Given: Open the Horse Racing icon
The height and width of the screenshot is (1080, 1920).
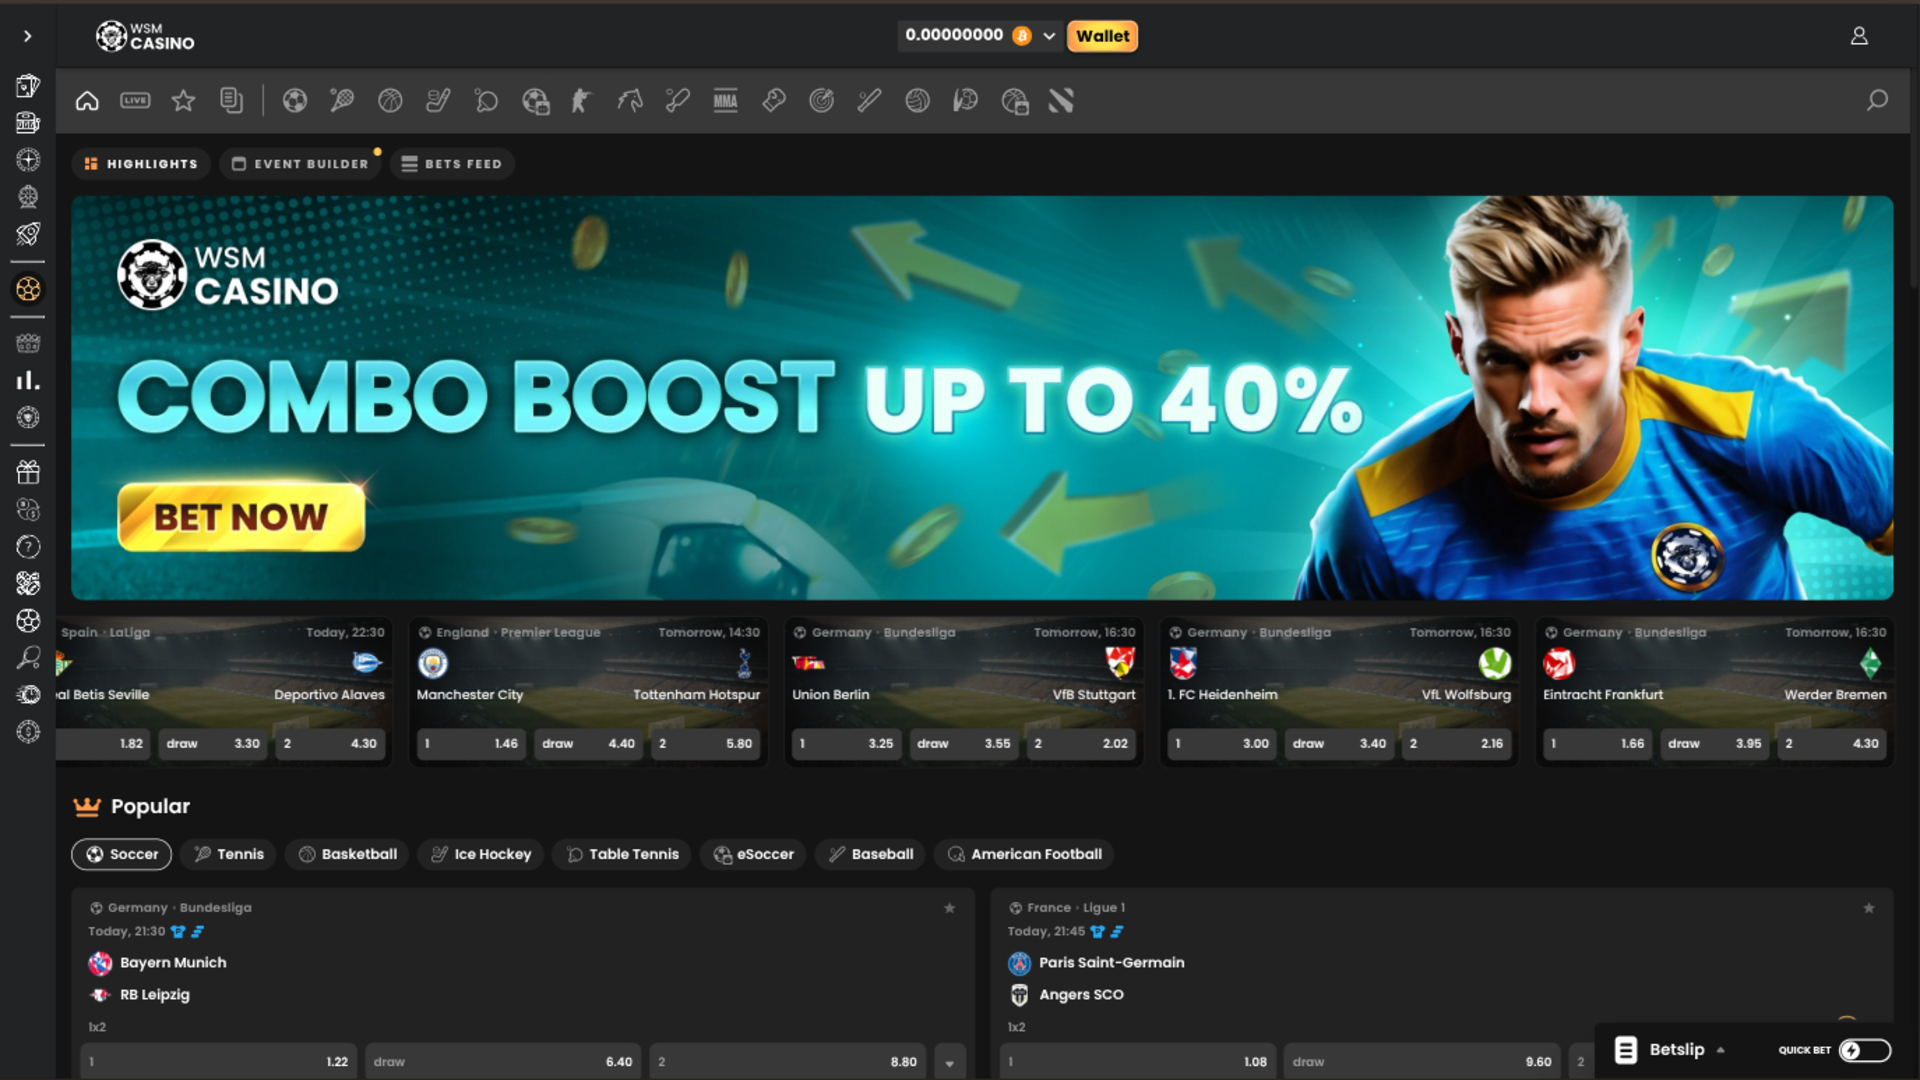Looking at the screenshot, I should tap(630, 101).
